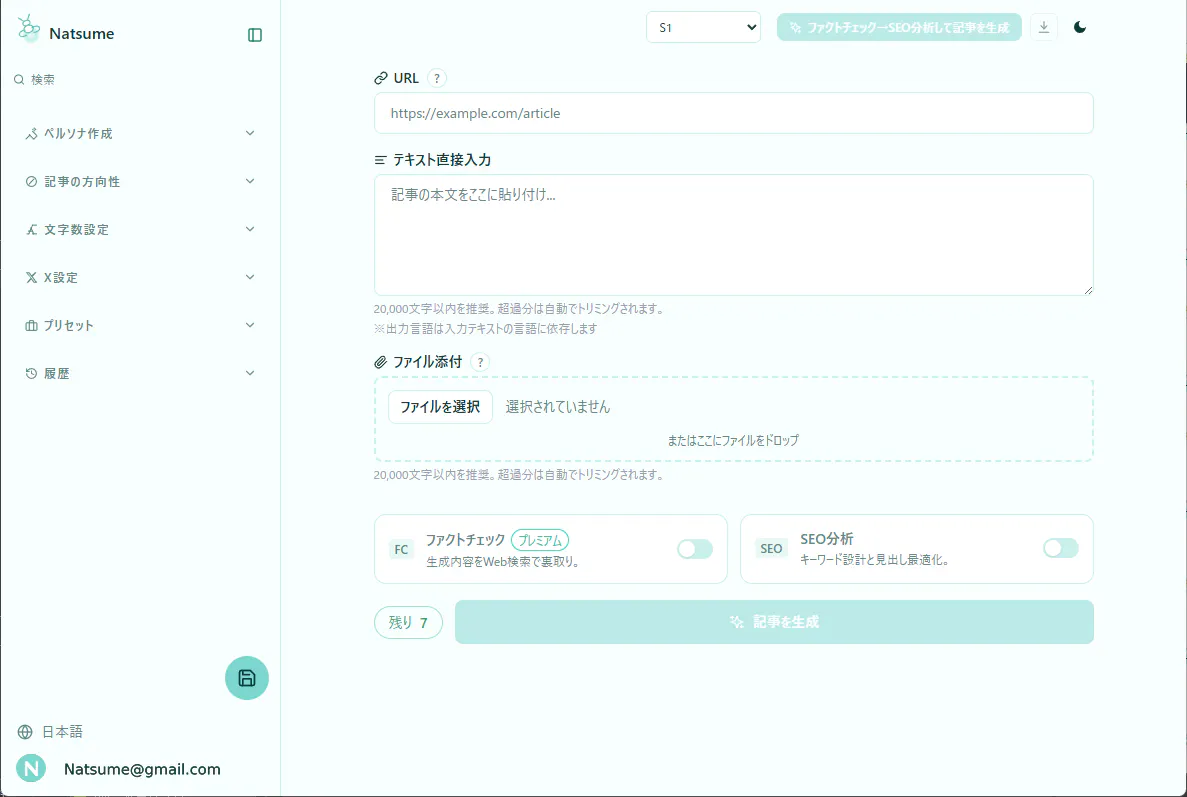Click the プレミアム badge
Image resolution: width=1187 pixels, height=797 pixels.
pos(540,540)
